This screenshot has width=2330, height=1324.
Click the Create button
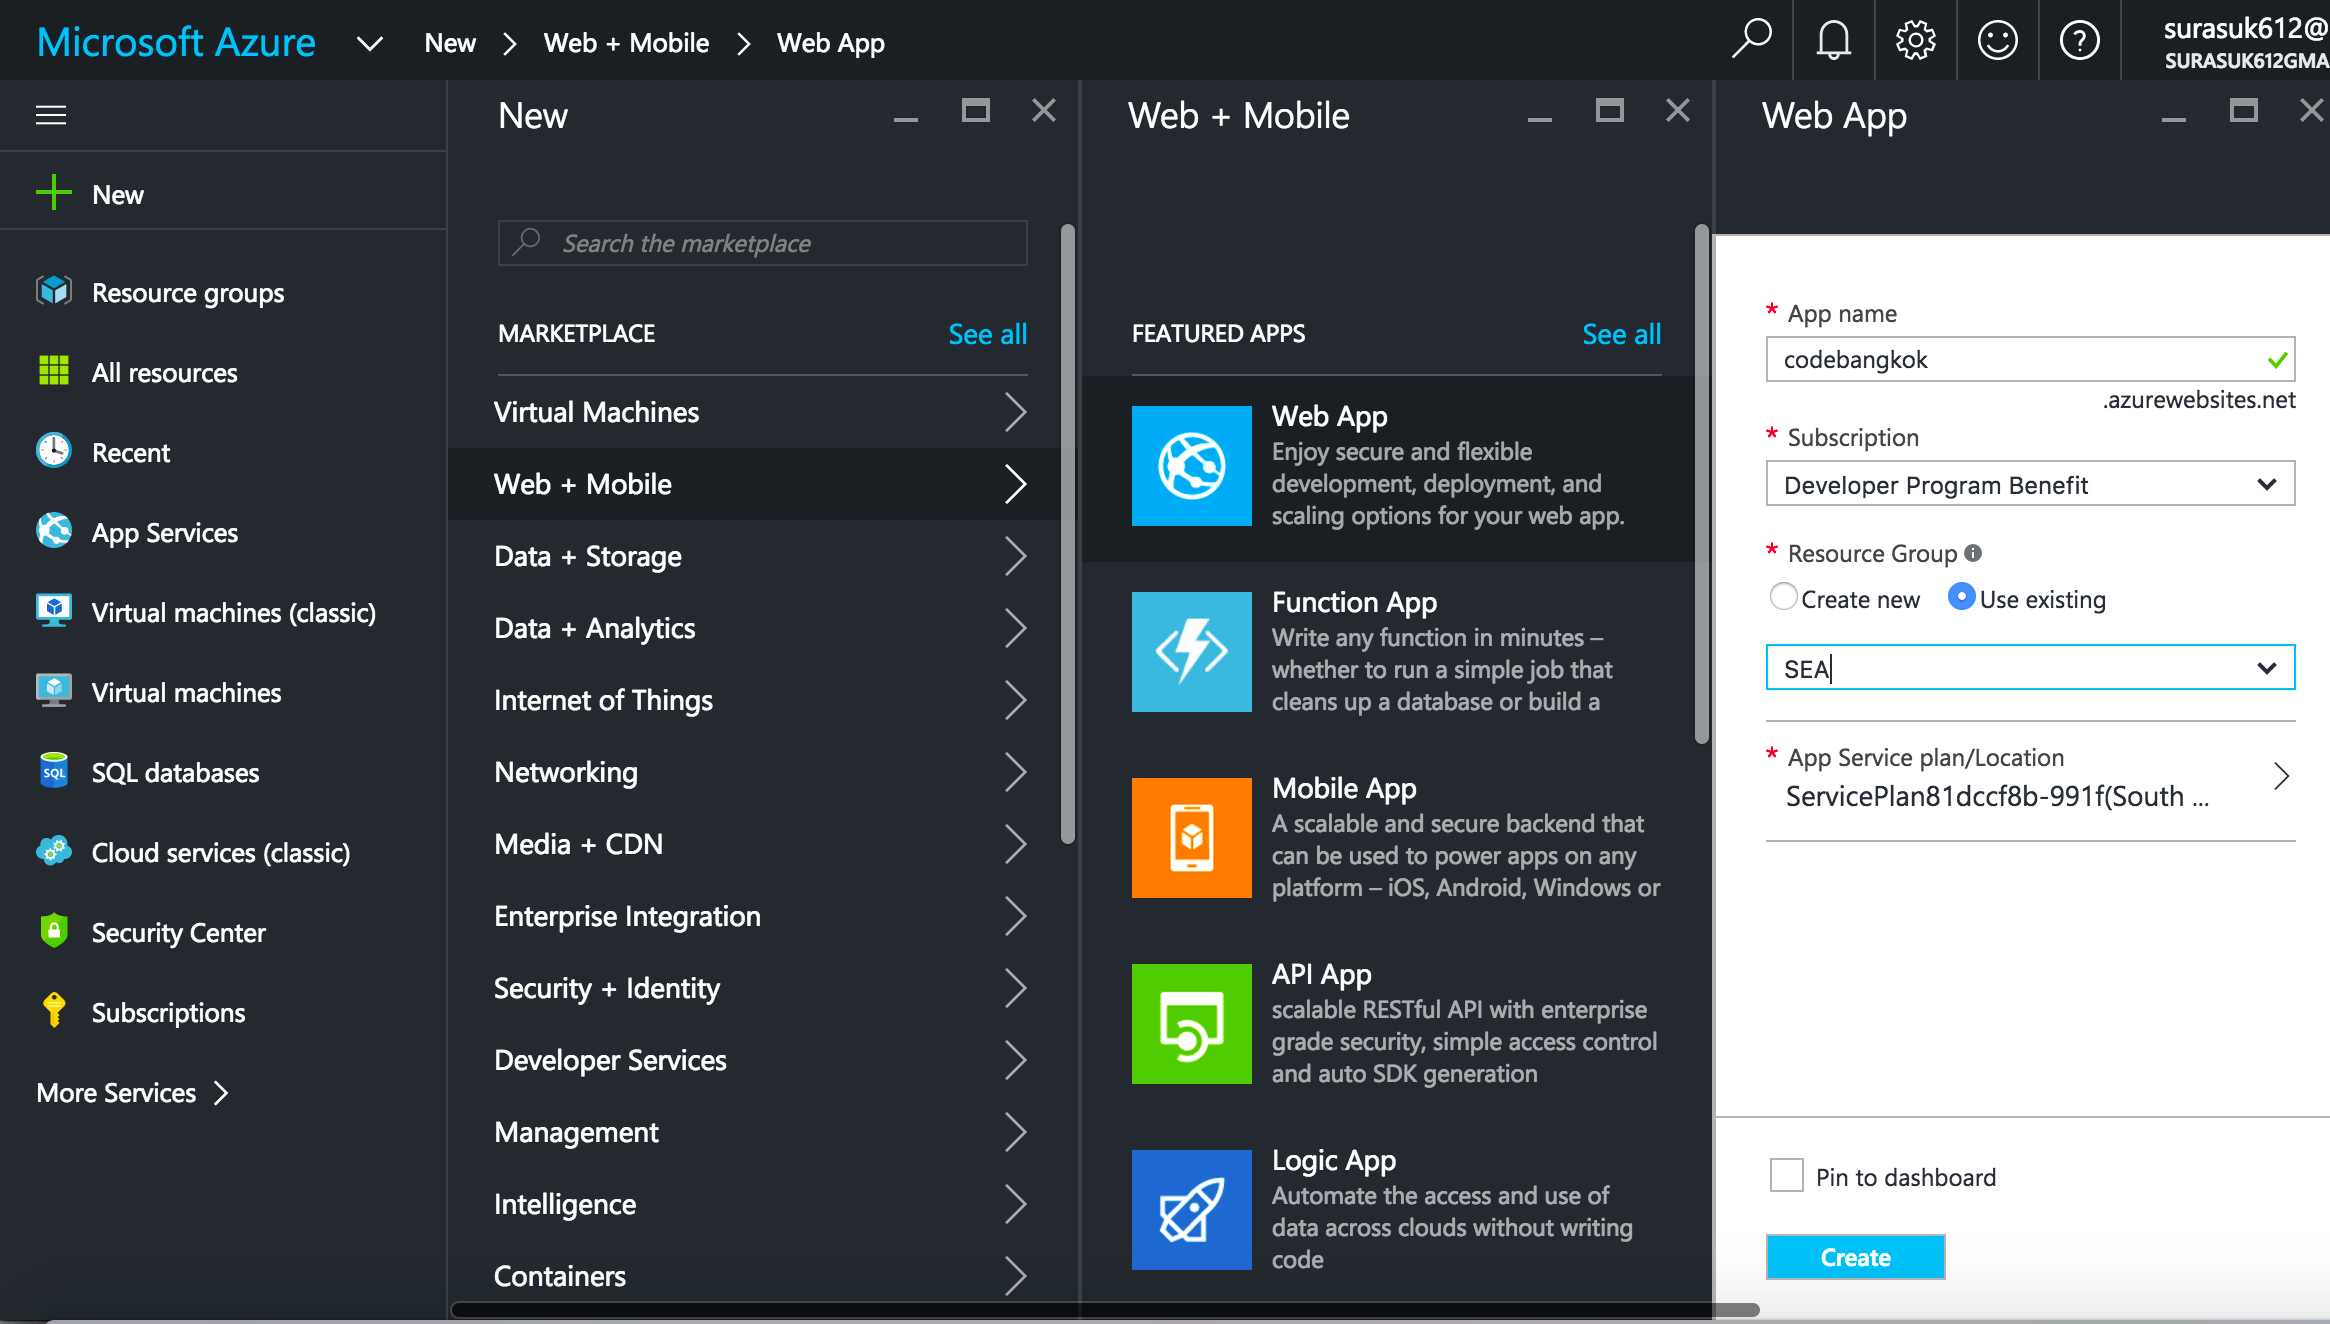[x=1855, y=1257]
